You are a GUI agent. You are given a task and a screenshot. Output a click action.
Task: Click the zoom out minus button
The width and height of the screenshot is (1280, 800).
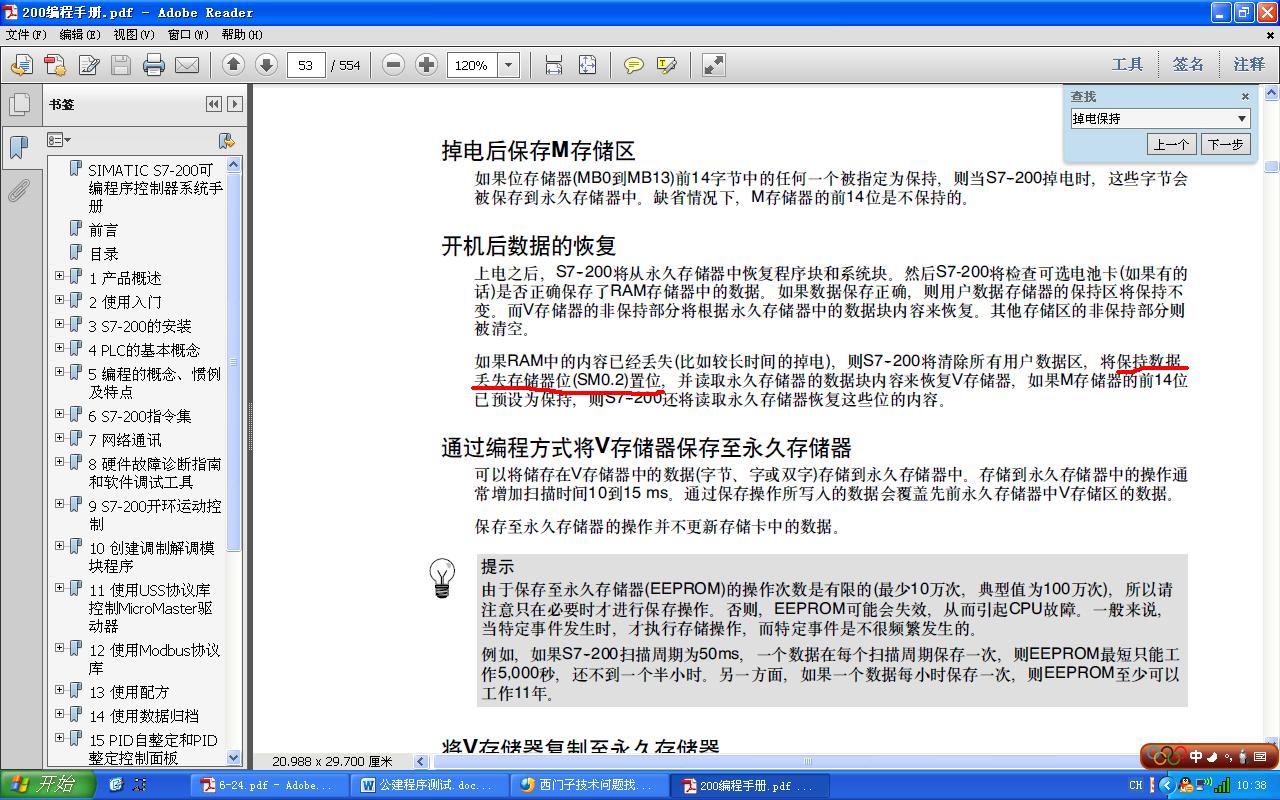394,65
